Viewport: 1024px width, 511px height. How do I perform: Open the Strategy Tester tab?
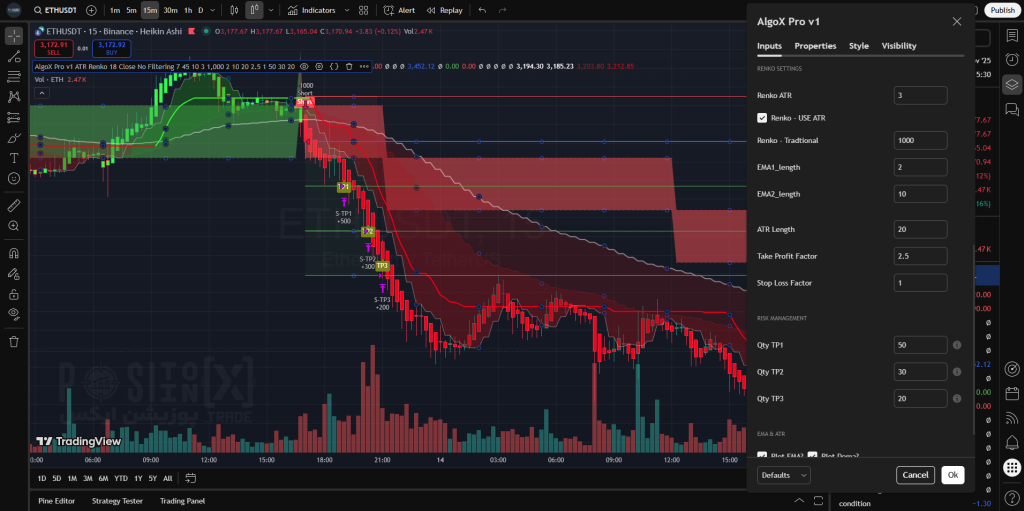coord(118,501)
